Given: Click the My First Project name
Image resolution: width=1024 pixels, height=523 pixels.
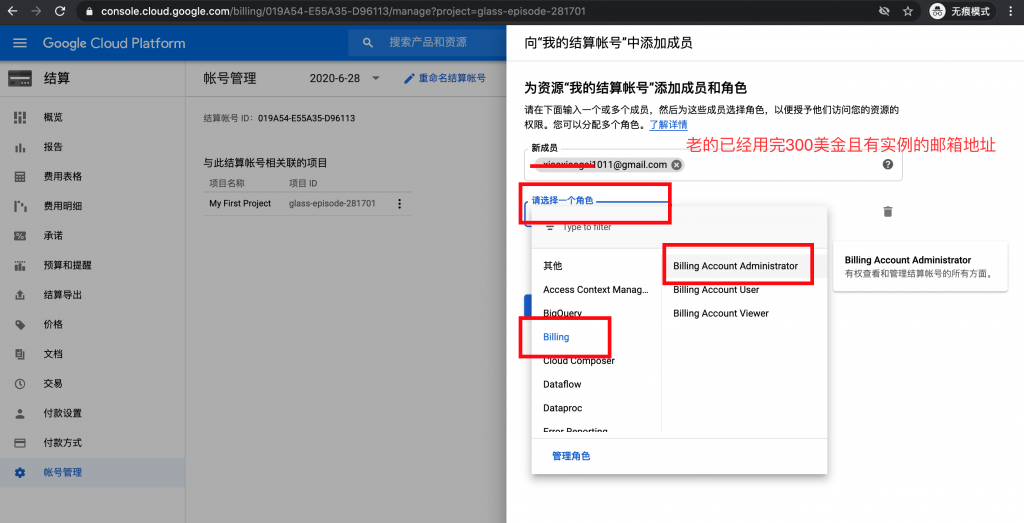Looking at the screenshot, I should (x=240, y=204).
